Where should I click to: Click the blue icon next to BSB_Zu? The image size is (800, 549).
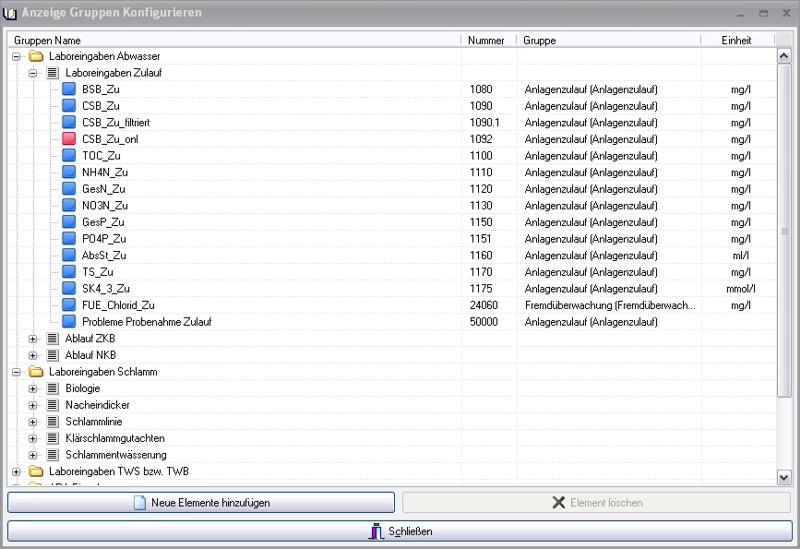(x=69, y=89)
